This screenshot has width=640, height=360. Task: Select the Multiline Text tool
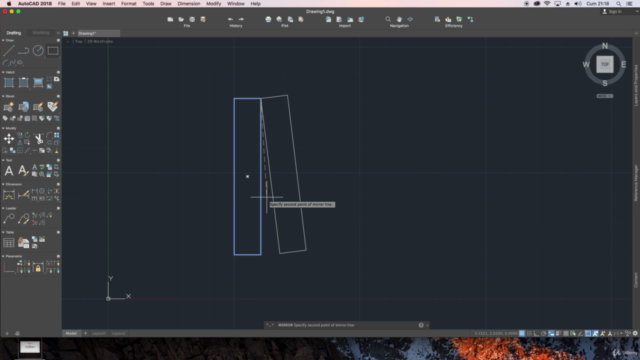9,171
